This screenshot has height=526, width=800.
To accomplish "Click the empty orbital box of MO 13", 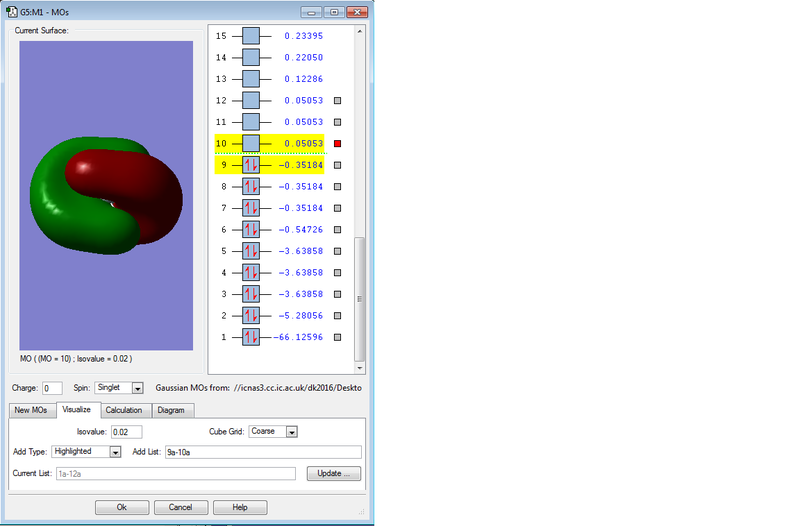I will (251, 79).
